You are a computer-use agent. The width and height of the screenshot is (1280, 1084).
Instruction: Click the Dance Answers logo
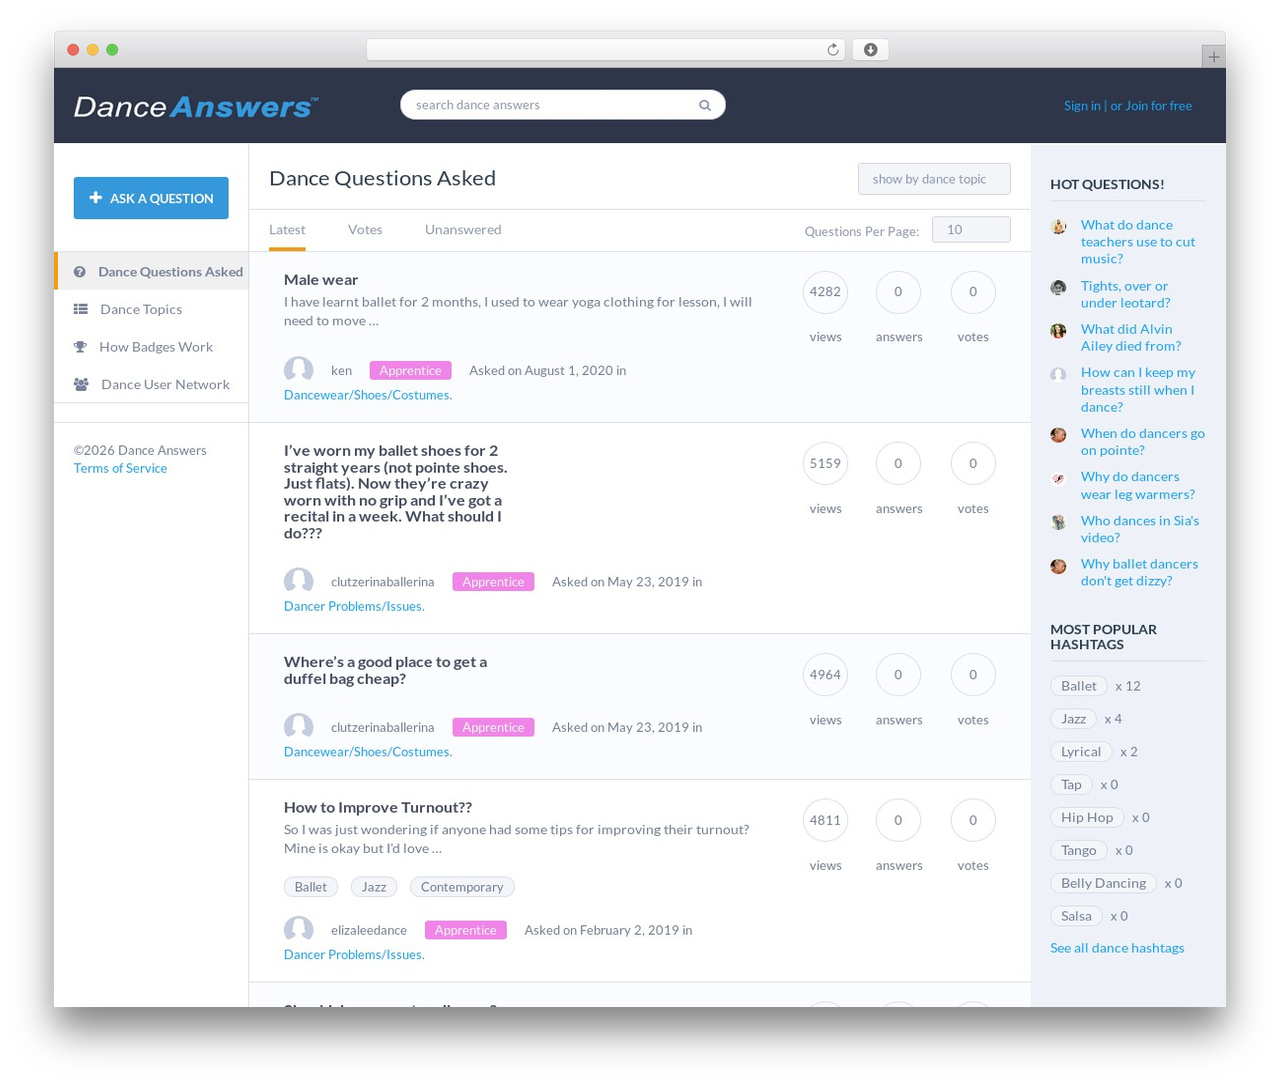click(x=196, y=106)
